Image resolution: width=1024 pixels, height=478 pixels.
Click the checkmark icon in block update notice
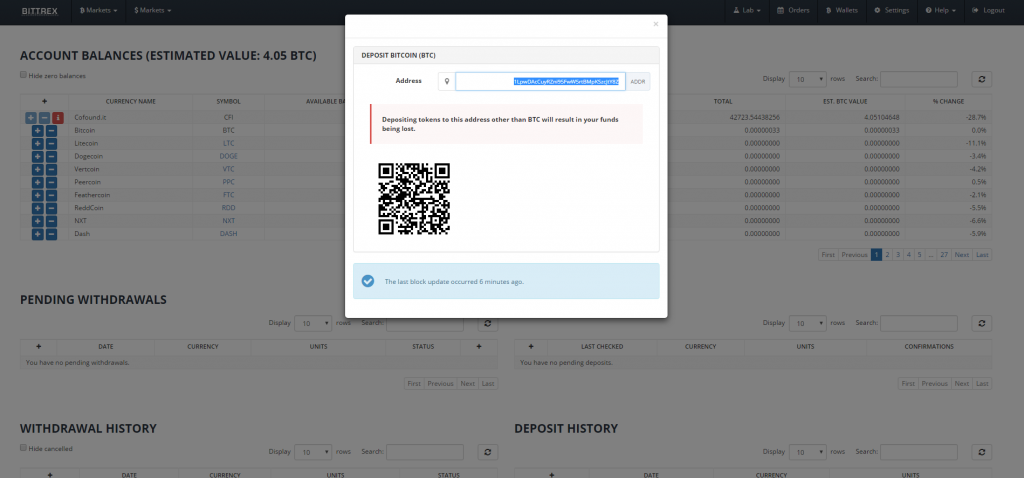click(x=368, y=281)
